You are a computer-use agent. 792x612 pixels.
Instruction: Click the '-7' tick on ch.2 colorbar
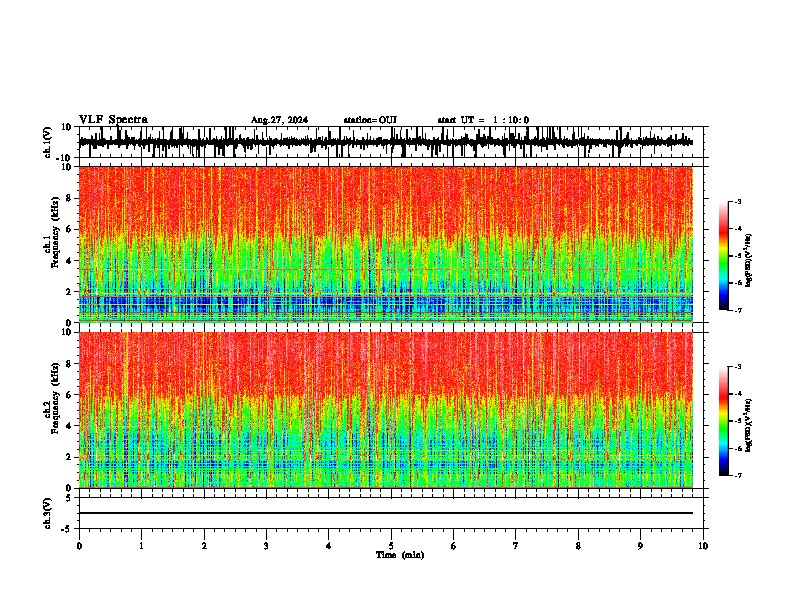click(737, 475)
